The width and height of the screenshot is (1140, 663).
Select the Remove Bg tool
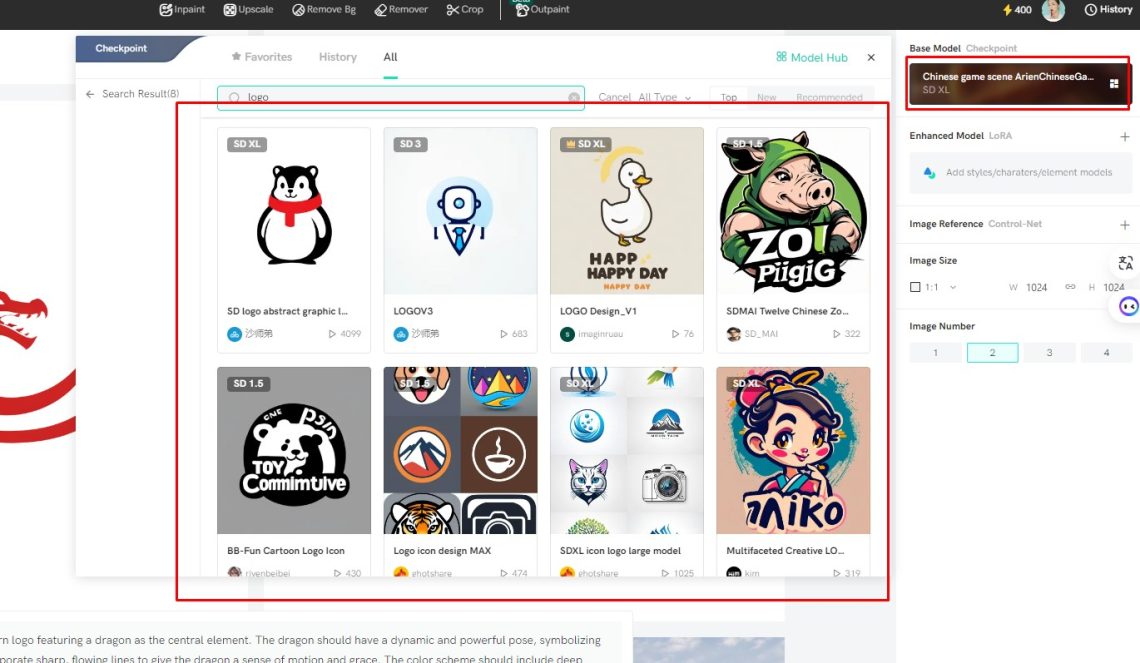click(322, 9)
